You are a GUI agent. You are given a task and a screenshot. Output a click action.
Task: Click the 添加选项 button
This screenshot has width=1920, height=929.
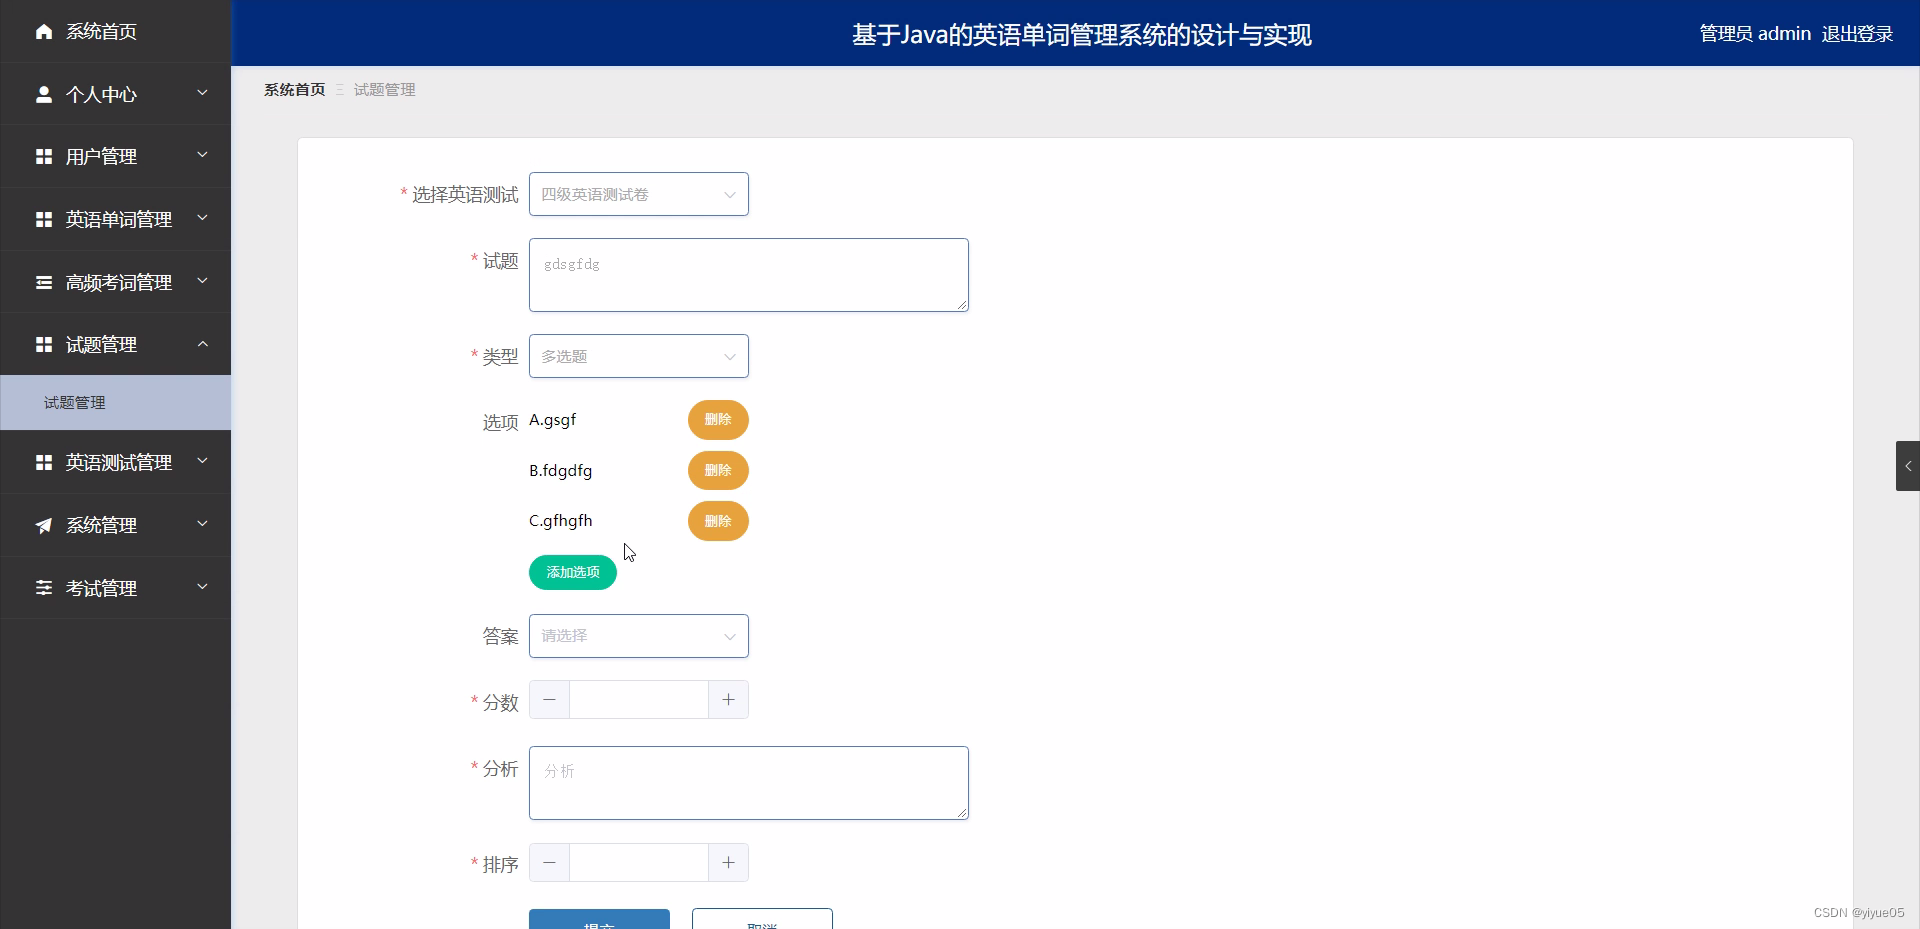[571, 572]
